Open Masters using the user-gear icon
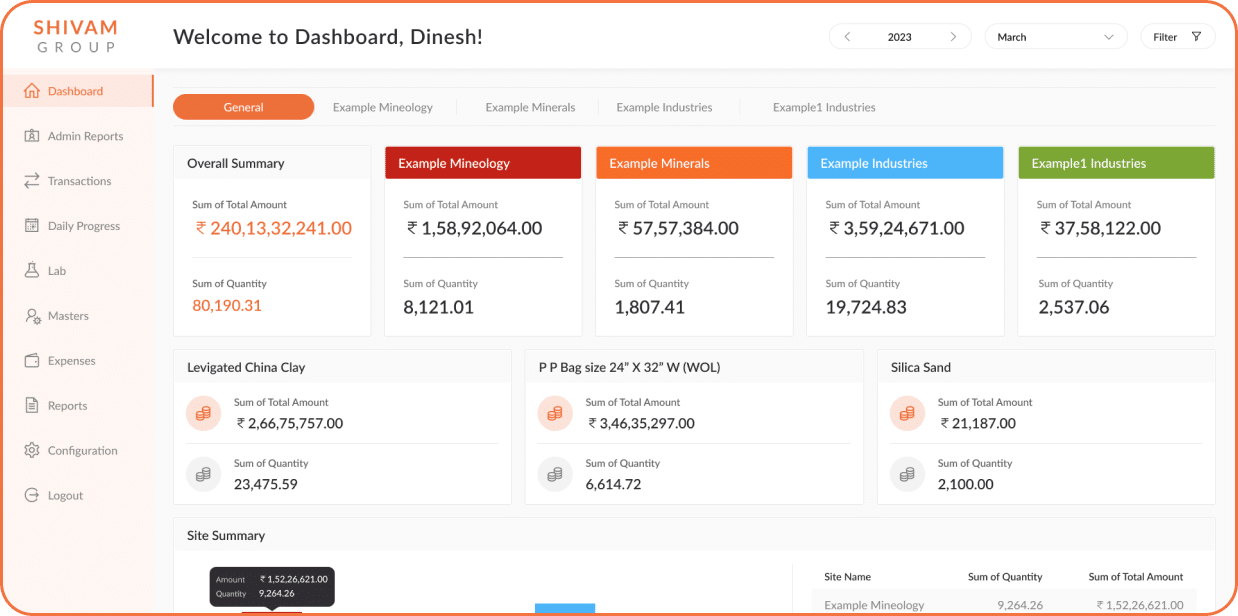This screenshot has height=616, width=1238. (31, 316)
